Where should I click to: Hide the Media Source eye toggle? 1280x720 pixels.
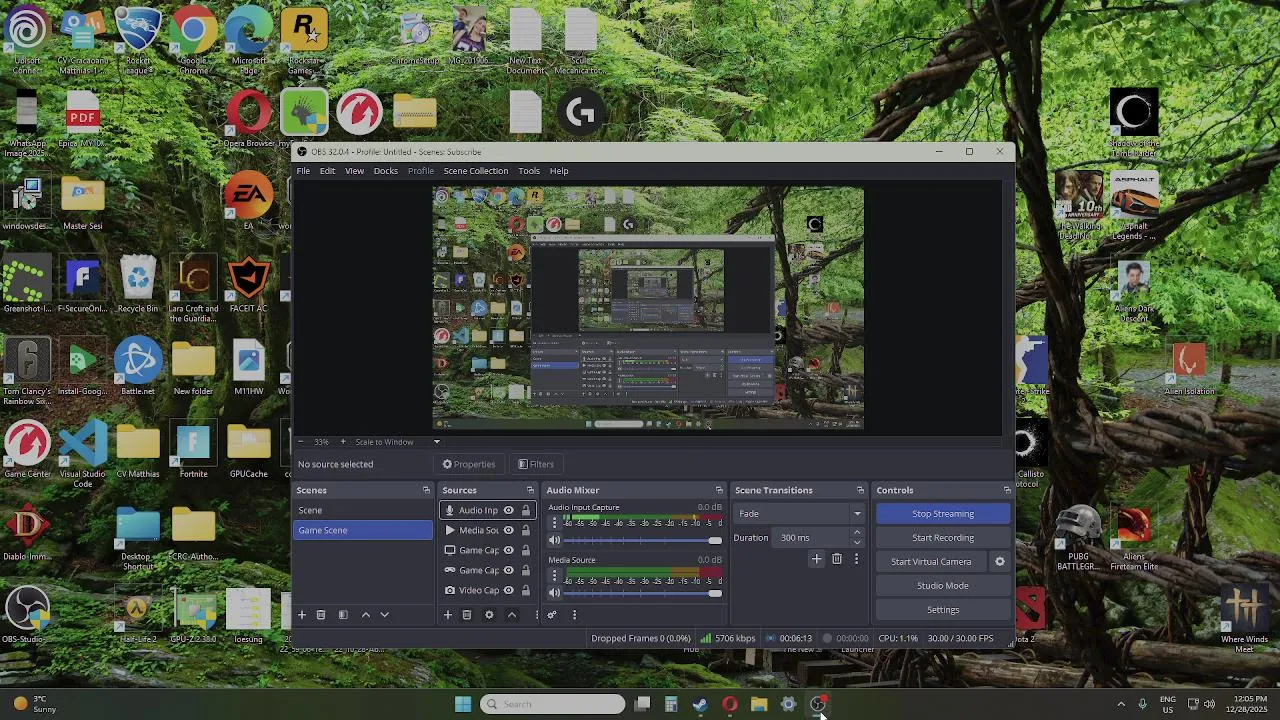click(508, 530)
